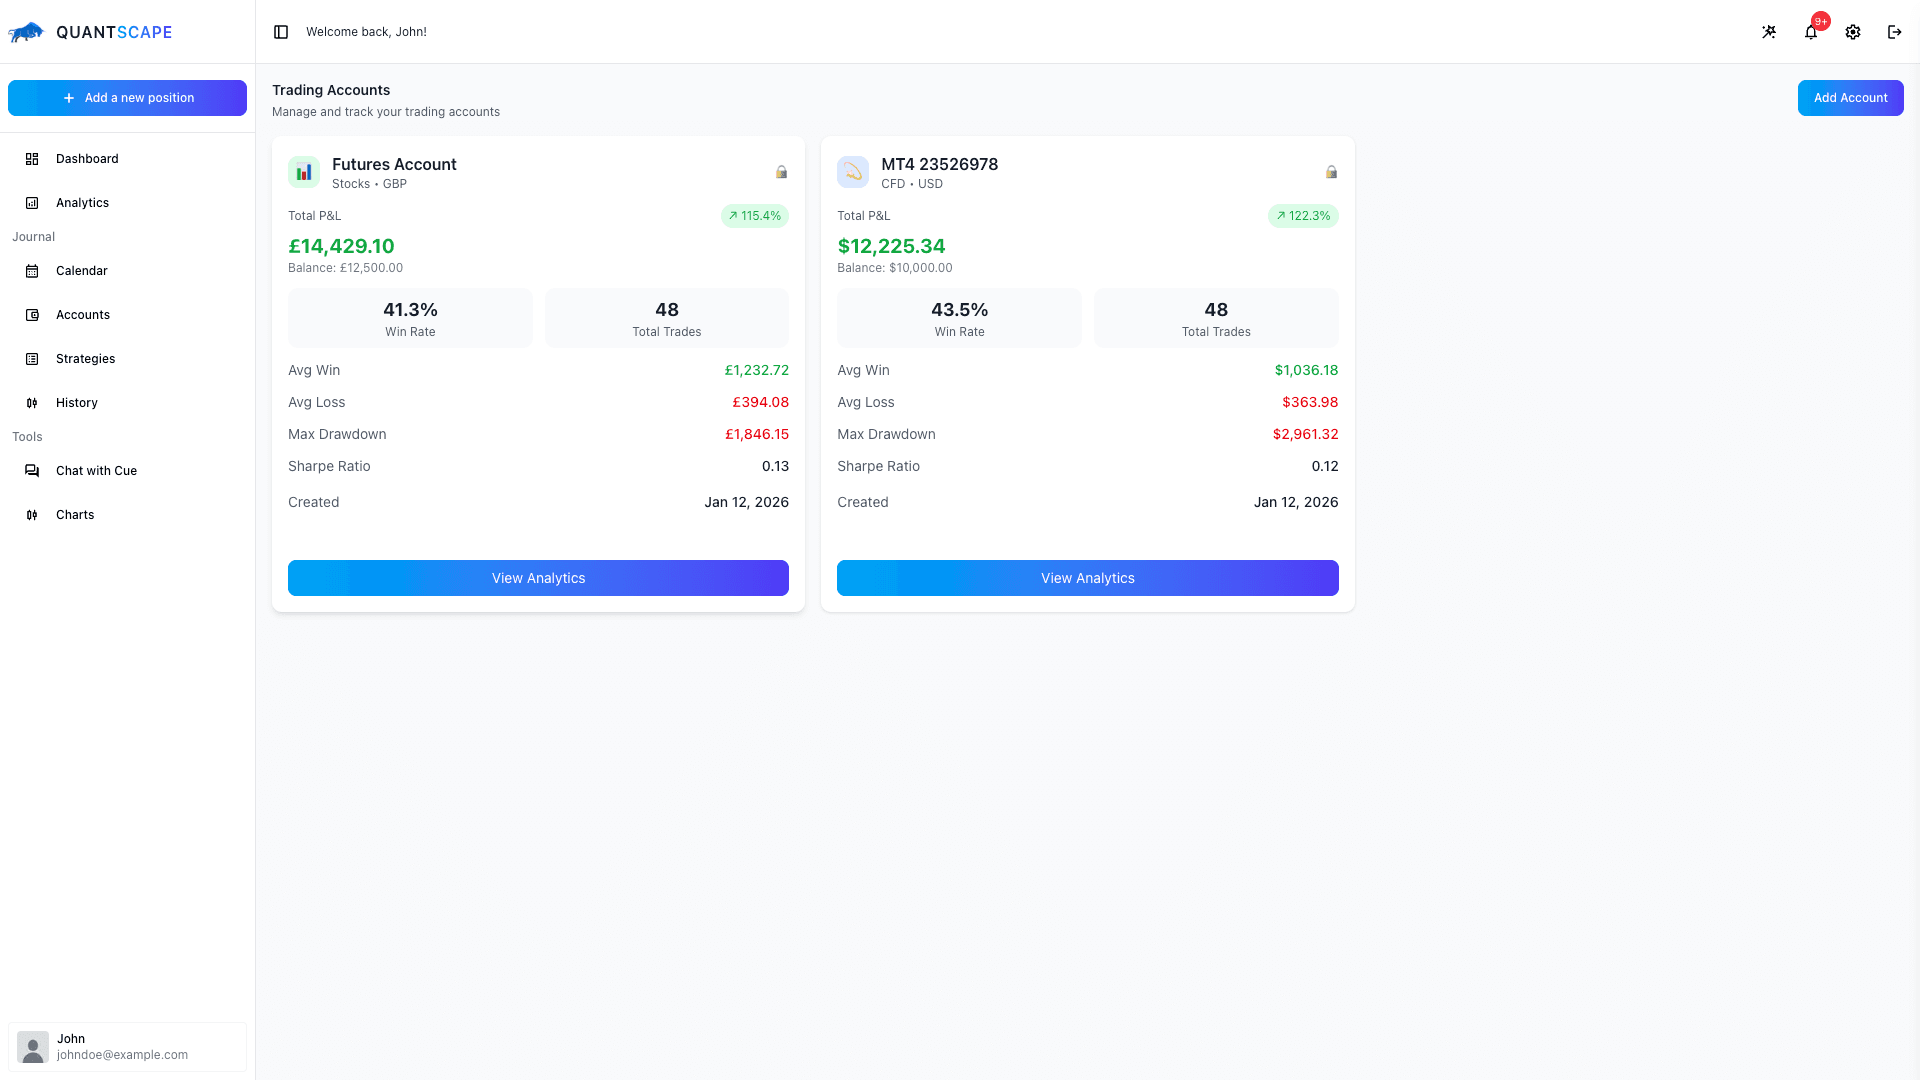Toggle the sidebar panel collapse icon
The image size is (1920, 1080).
coord(280,32)
